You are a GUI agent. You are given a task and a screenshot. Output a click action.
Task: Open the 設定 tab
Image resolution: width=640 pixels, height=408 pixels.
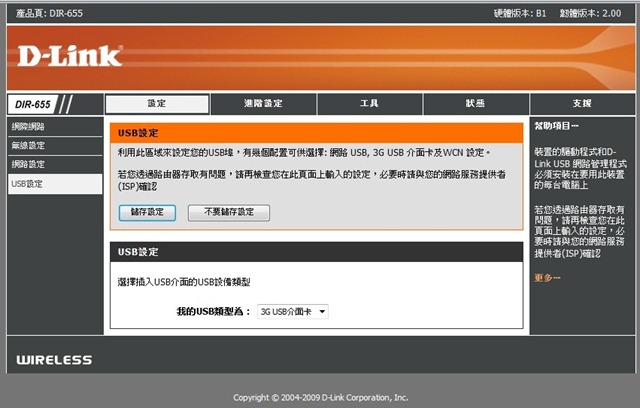(157, 104)
